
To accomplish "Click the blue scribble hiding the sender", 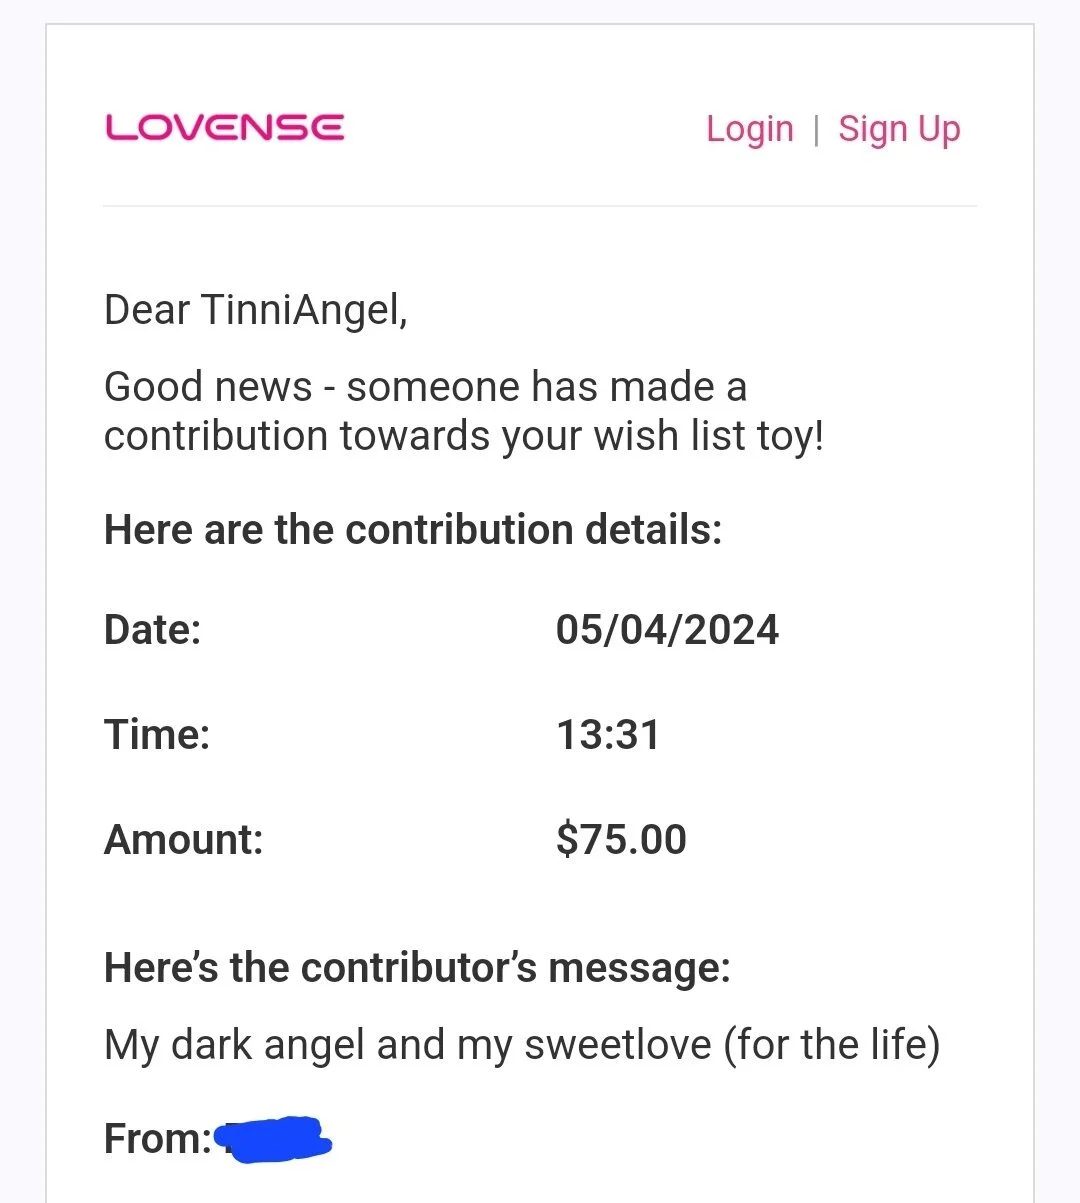I will click(273, 1139).
